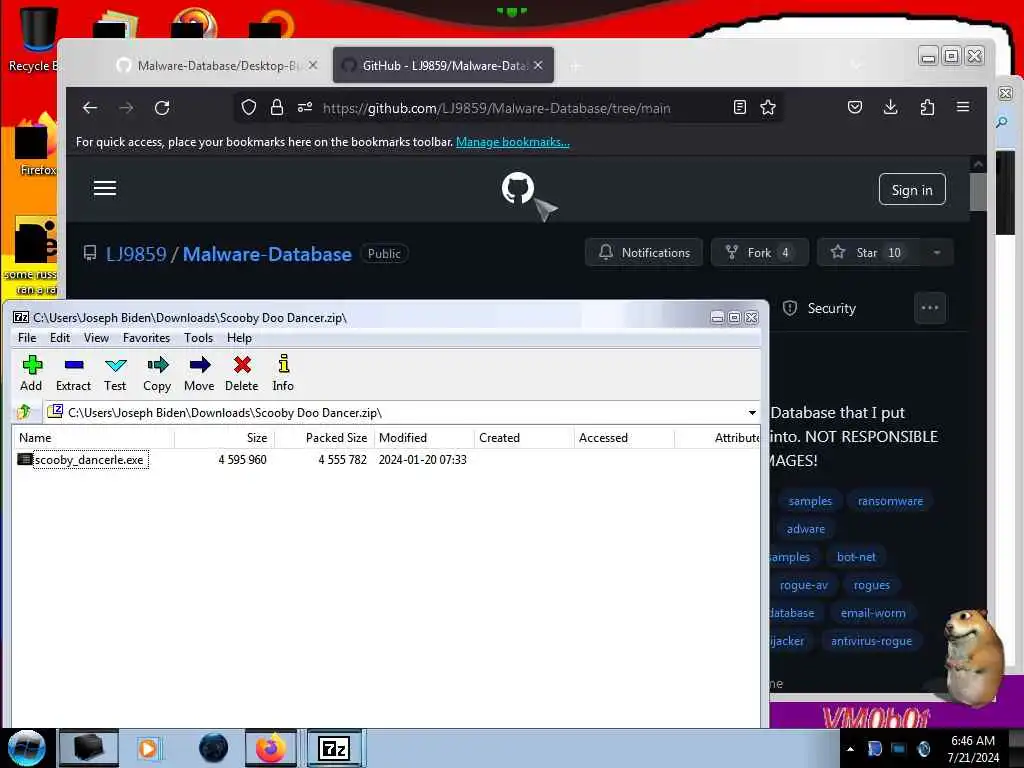Image resolution: width=1024 pixels, height=768 pixels.
Task: Close the GitHub - LJ9859 tab
Action: tap(538, 65)
